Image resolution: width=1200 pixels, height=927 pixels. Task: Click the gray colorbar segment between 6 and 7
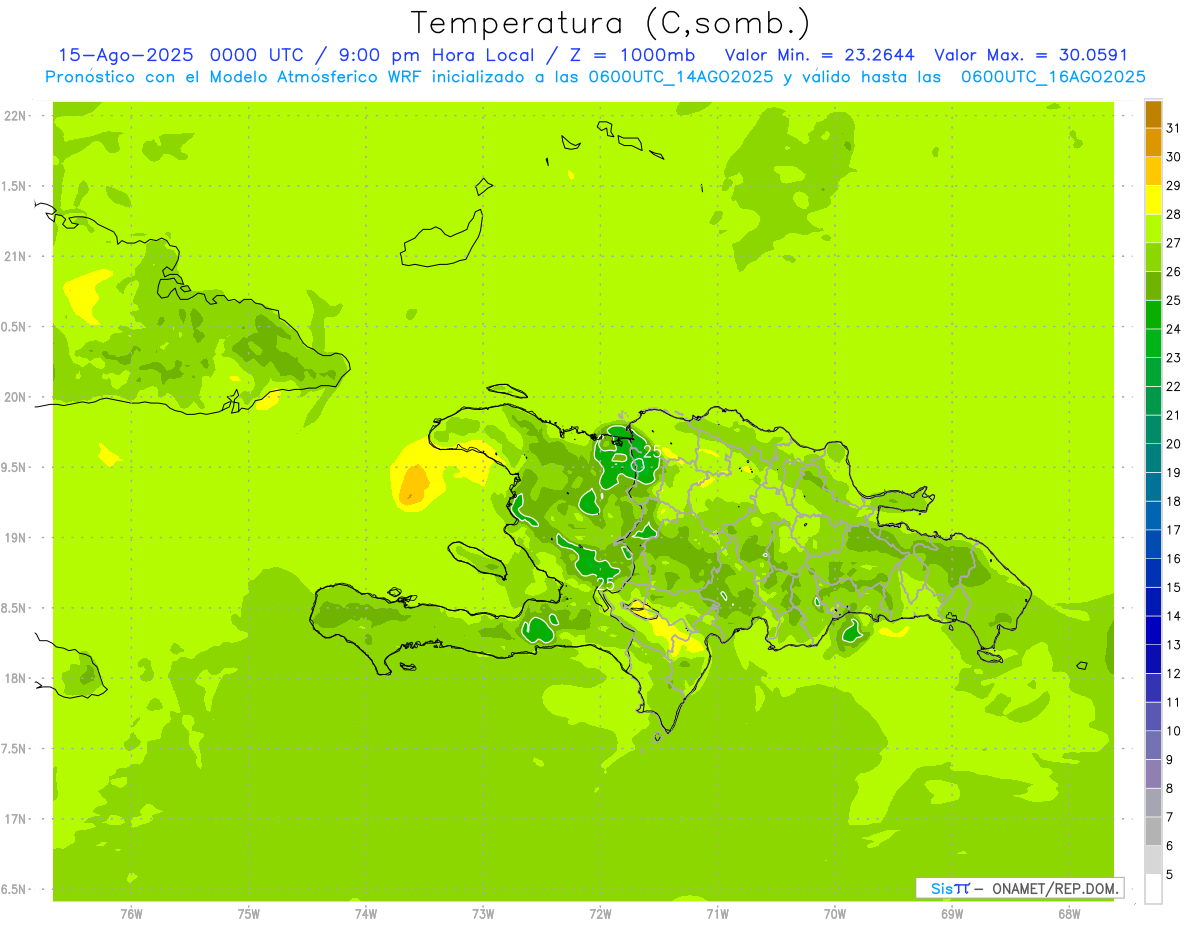pos(1153,831)
